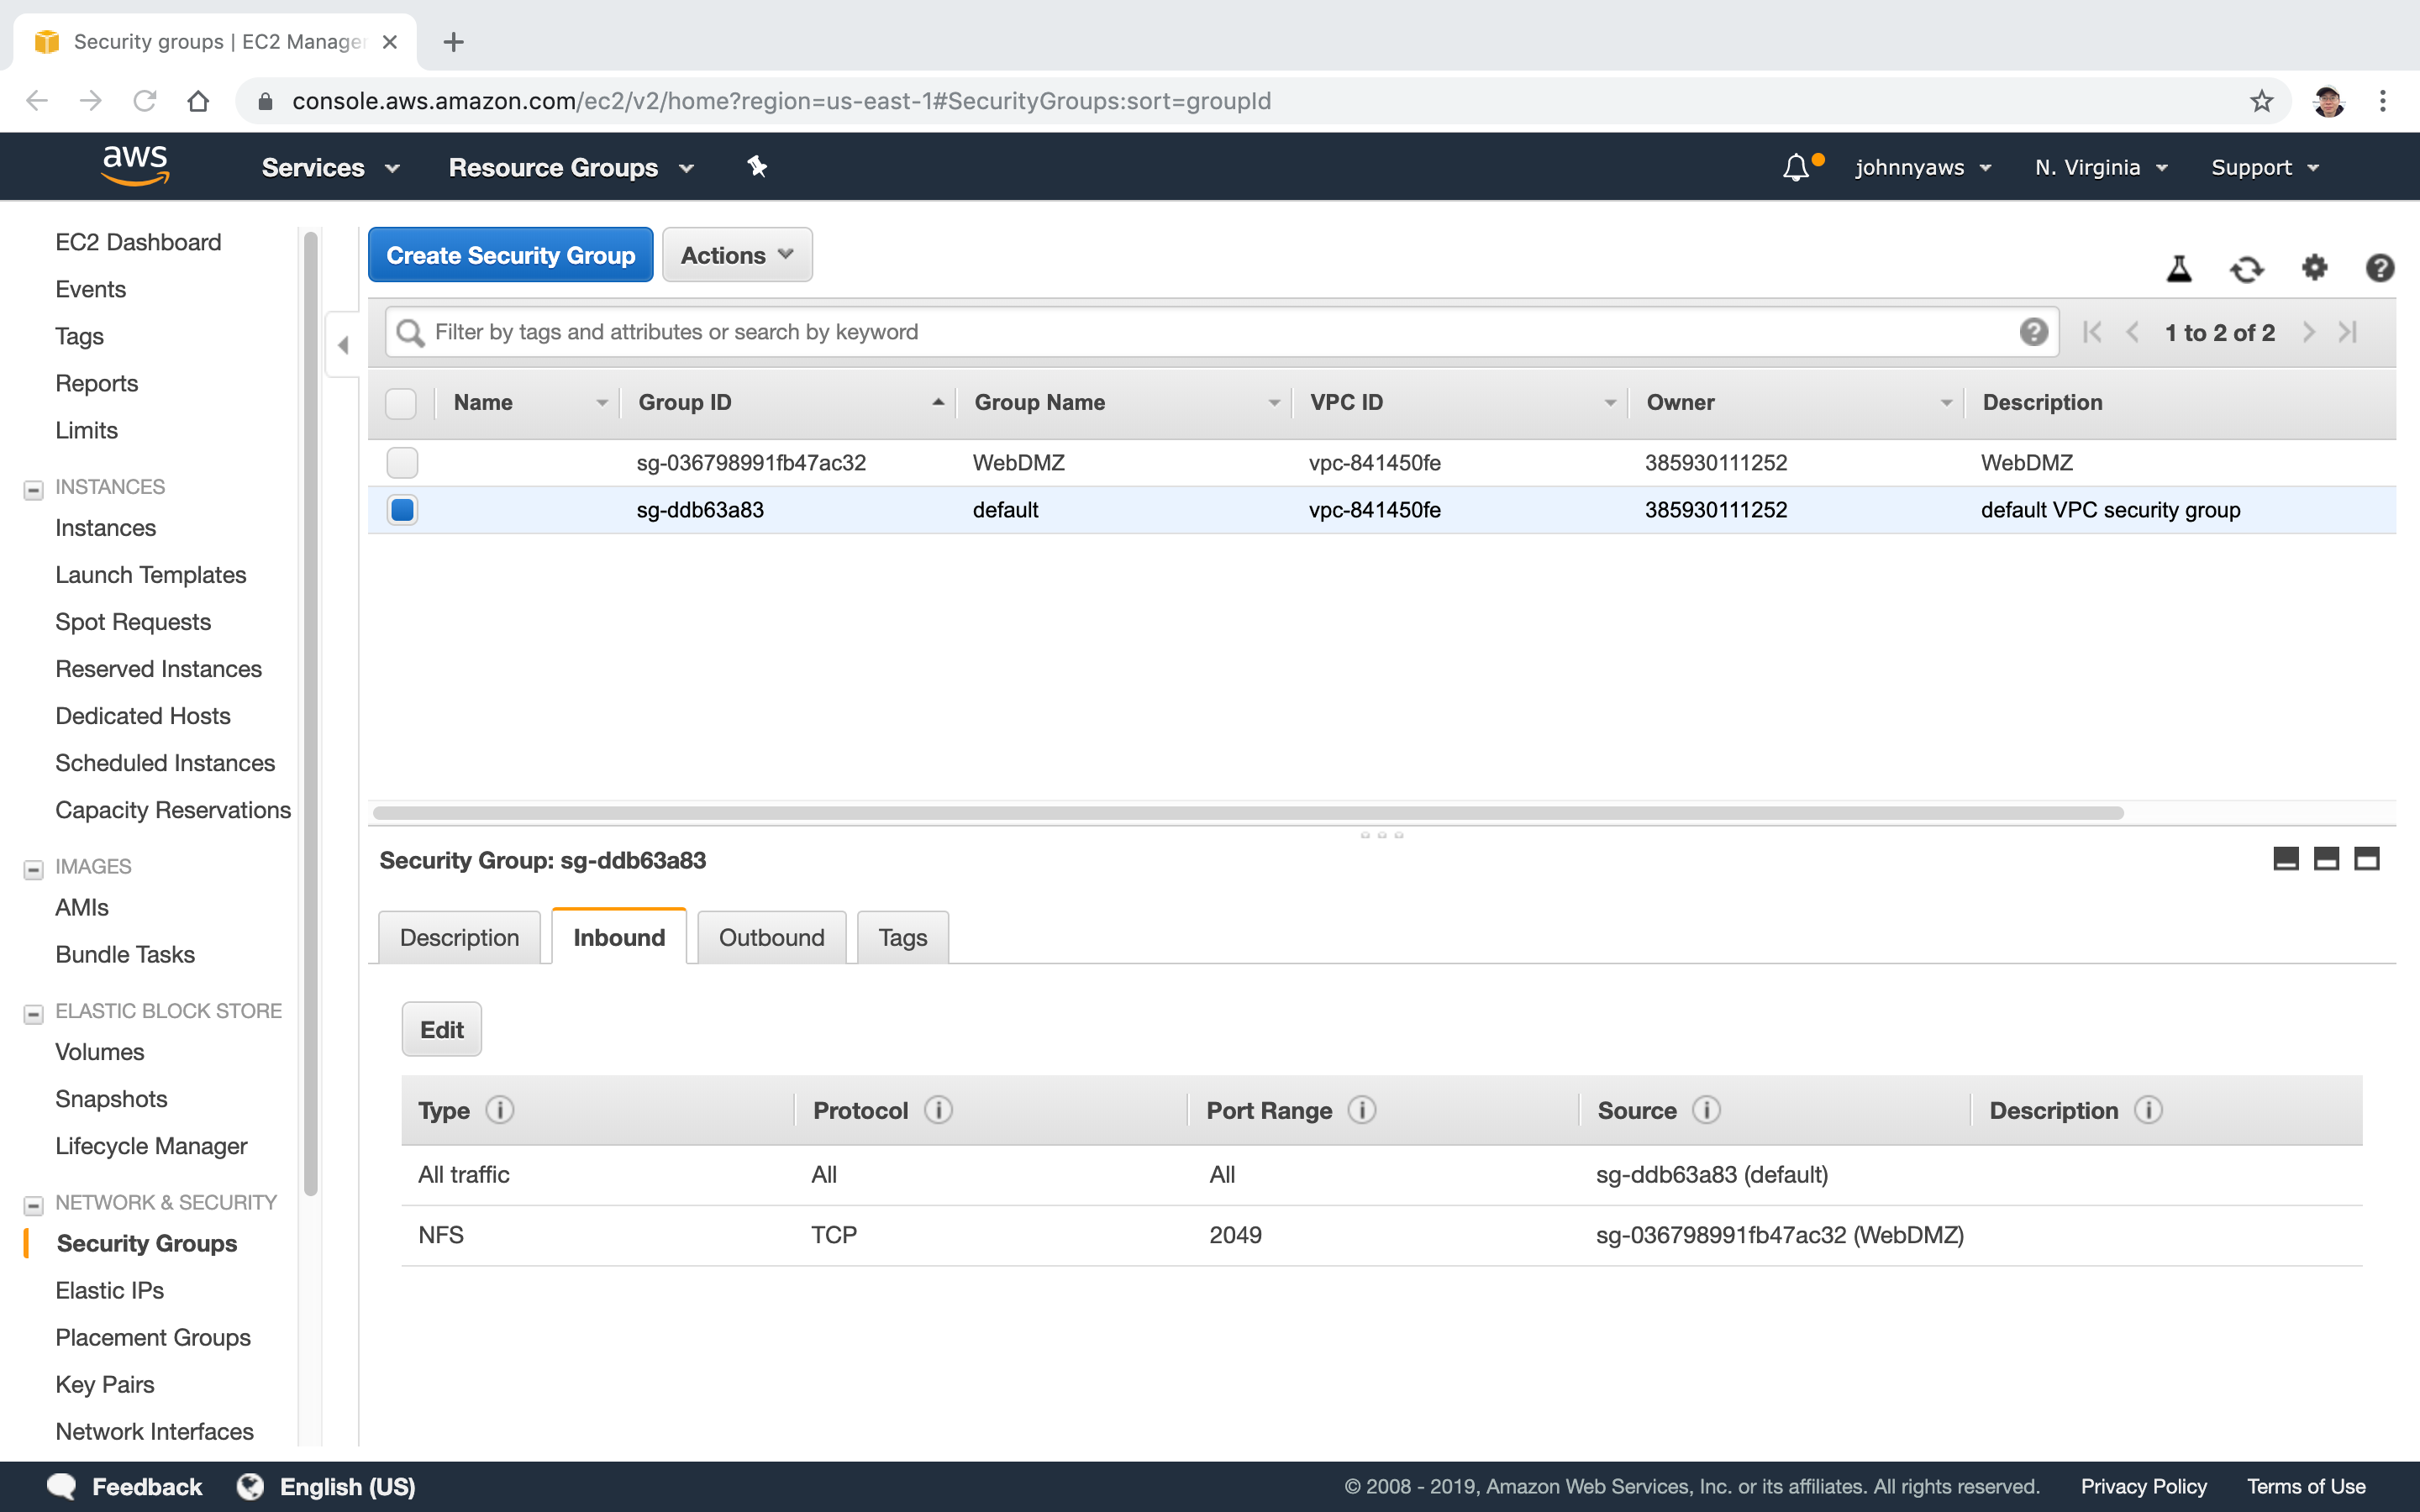Screen dimensions: 2420x1512
Task: Collapse the INSTANCES sidebar section
Action: click(33, 490)
